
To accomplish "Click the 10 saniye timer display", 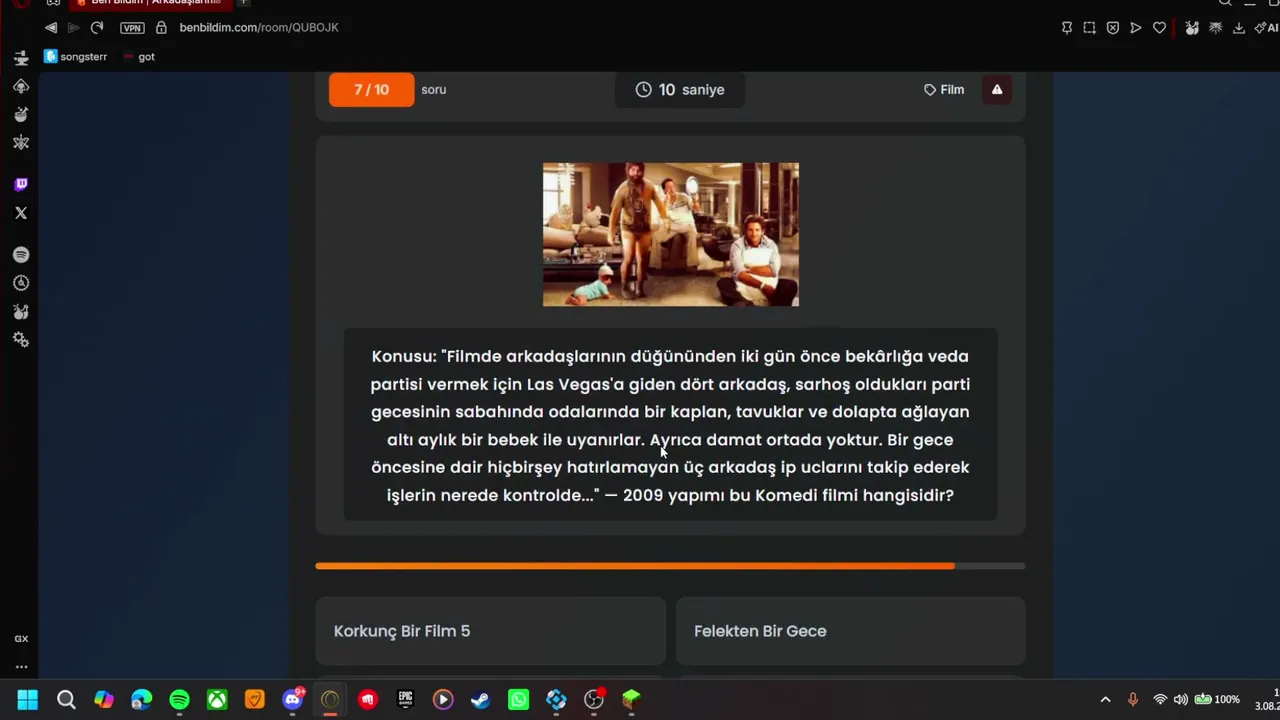I will [x=680, y=90].
